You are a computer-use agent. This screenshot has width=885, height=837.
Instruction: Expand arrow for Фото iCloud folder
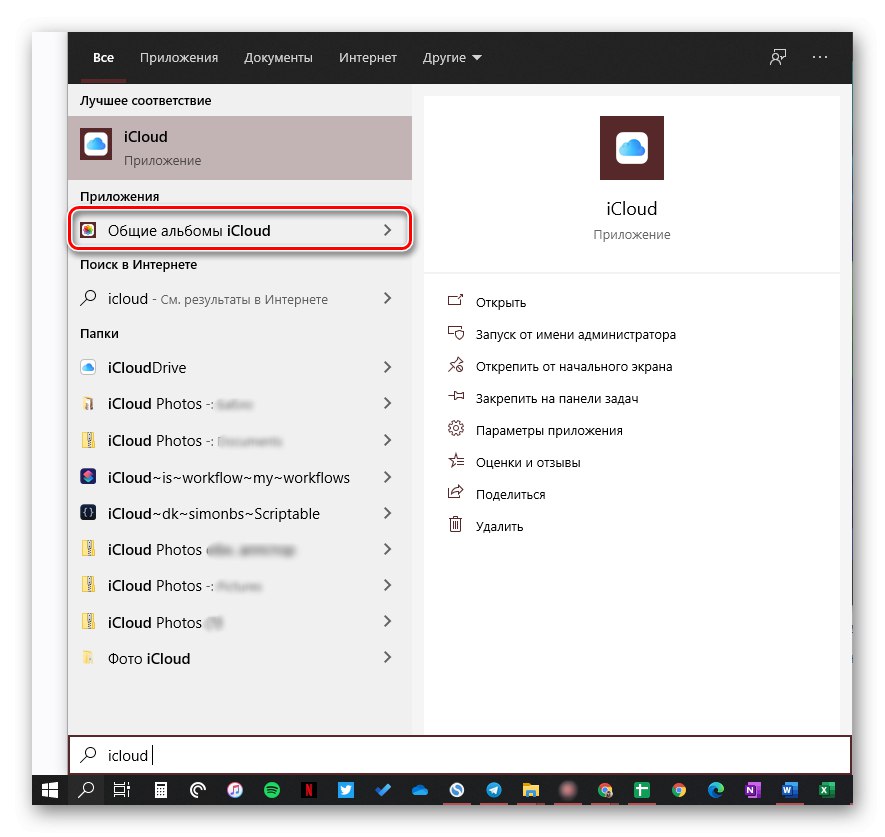pyautogui.click(x=388, y=659)
